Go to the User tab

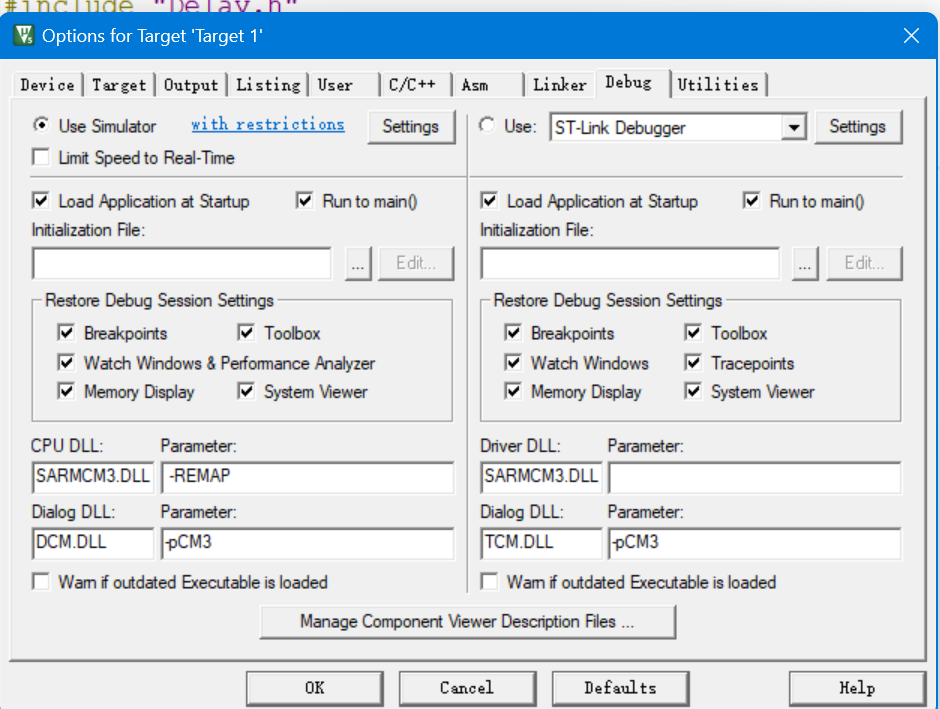(344, 85)
